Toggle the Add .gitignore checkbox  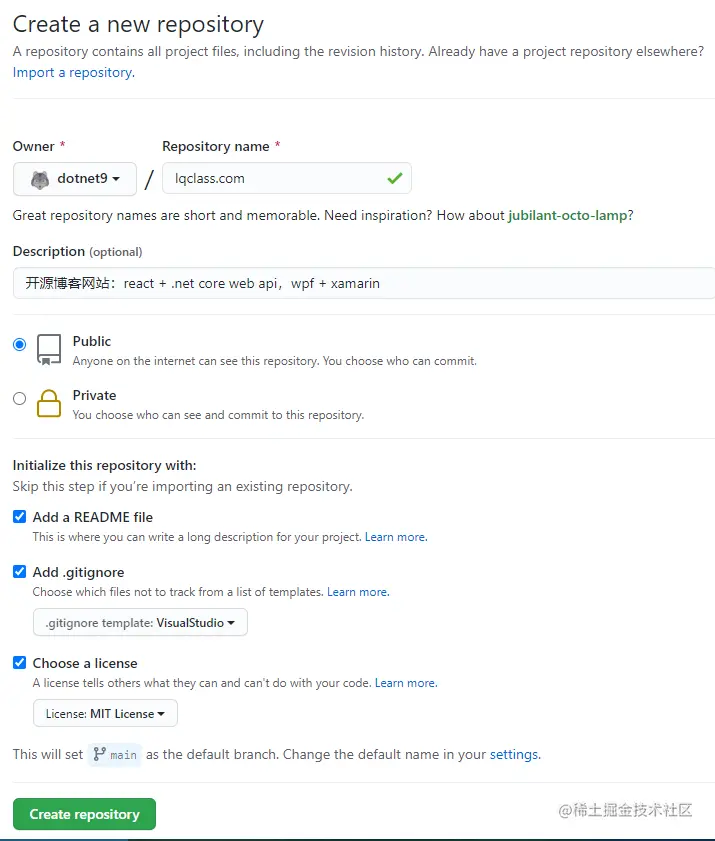[x=20, y=572]
